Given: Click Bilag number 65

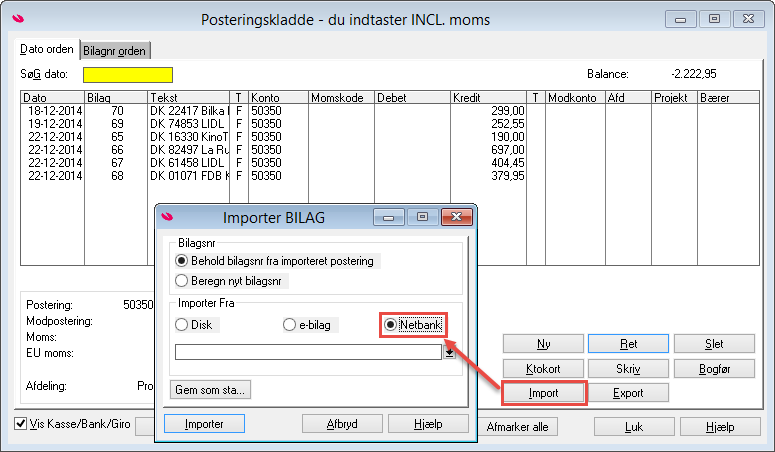Looking at the screenshot, I should (117, 137).
